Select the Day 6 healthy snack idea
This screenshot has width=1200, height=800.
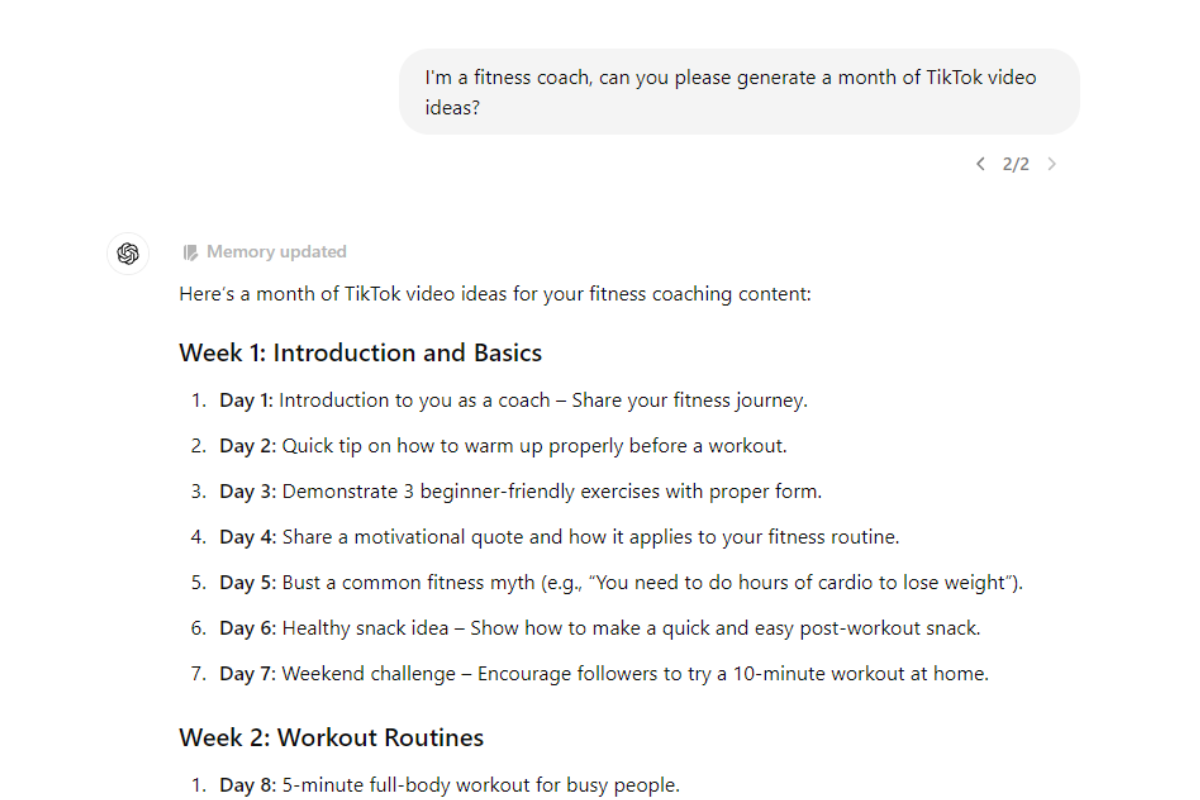630,629
